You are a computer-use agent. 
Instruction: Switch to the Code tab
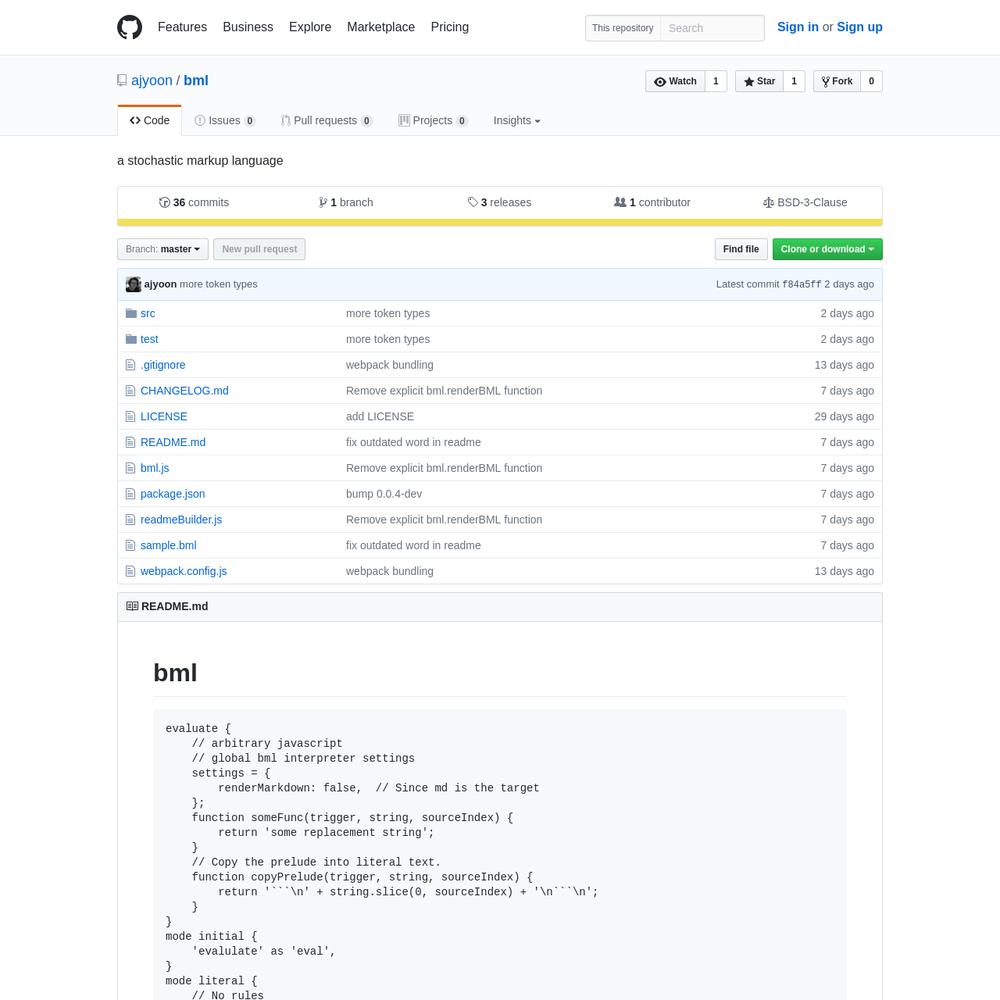(x=149, y=121)
